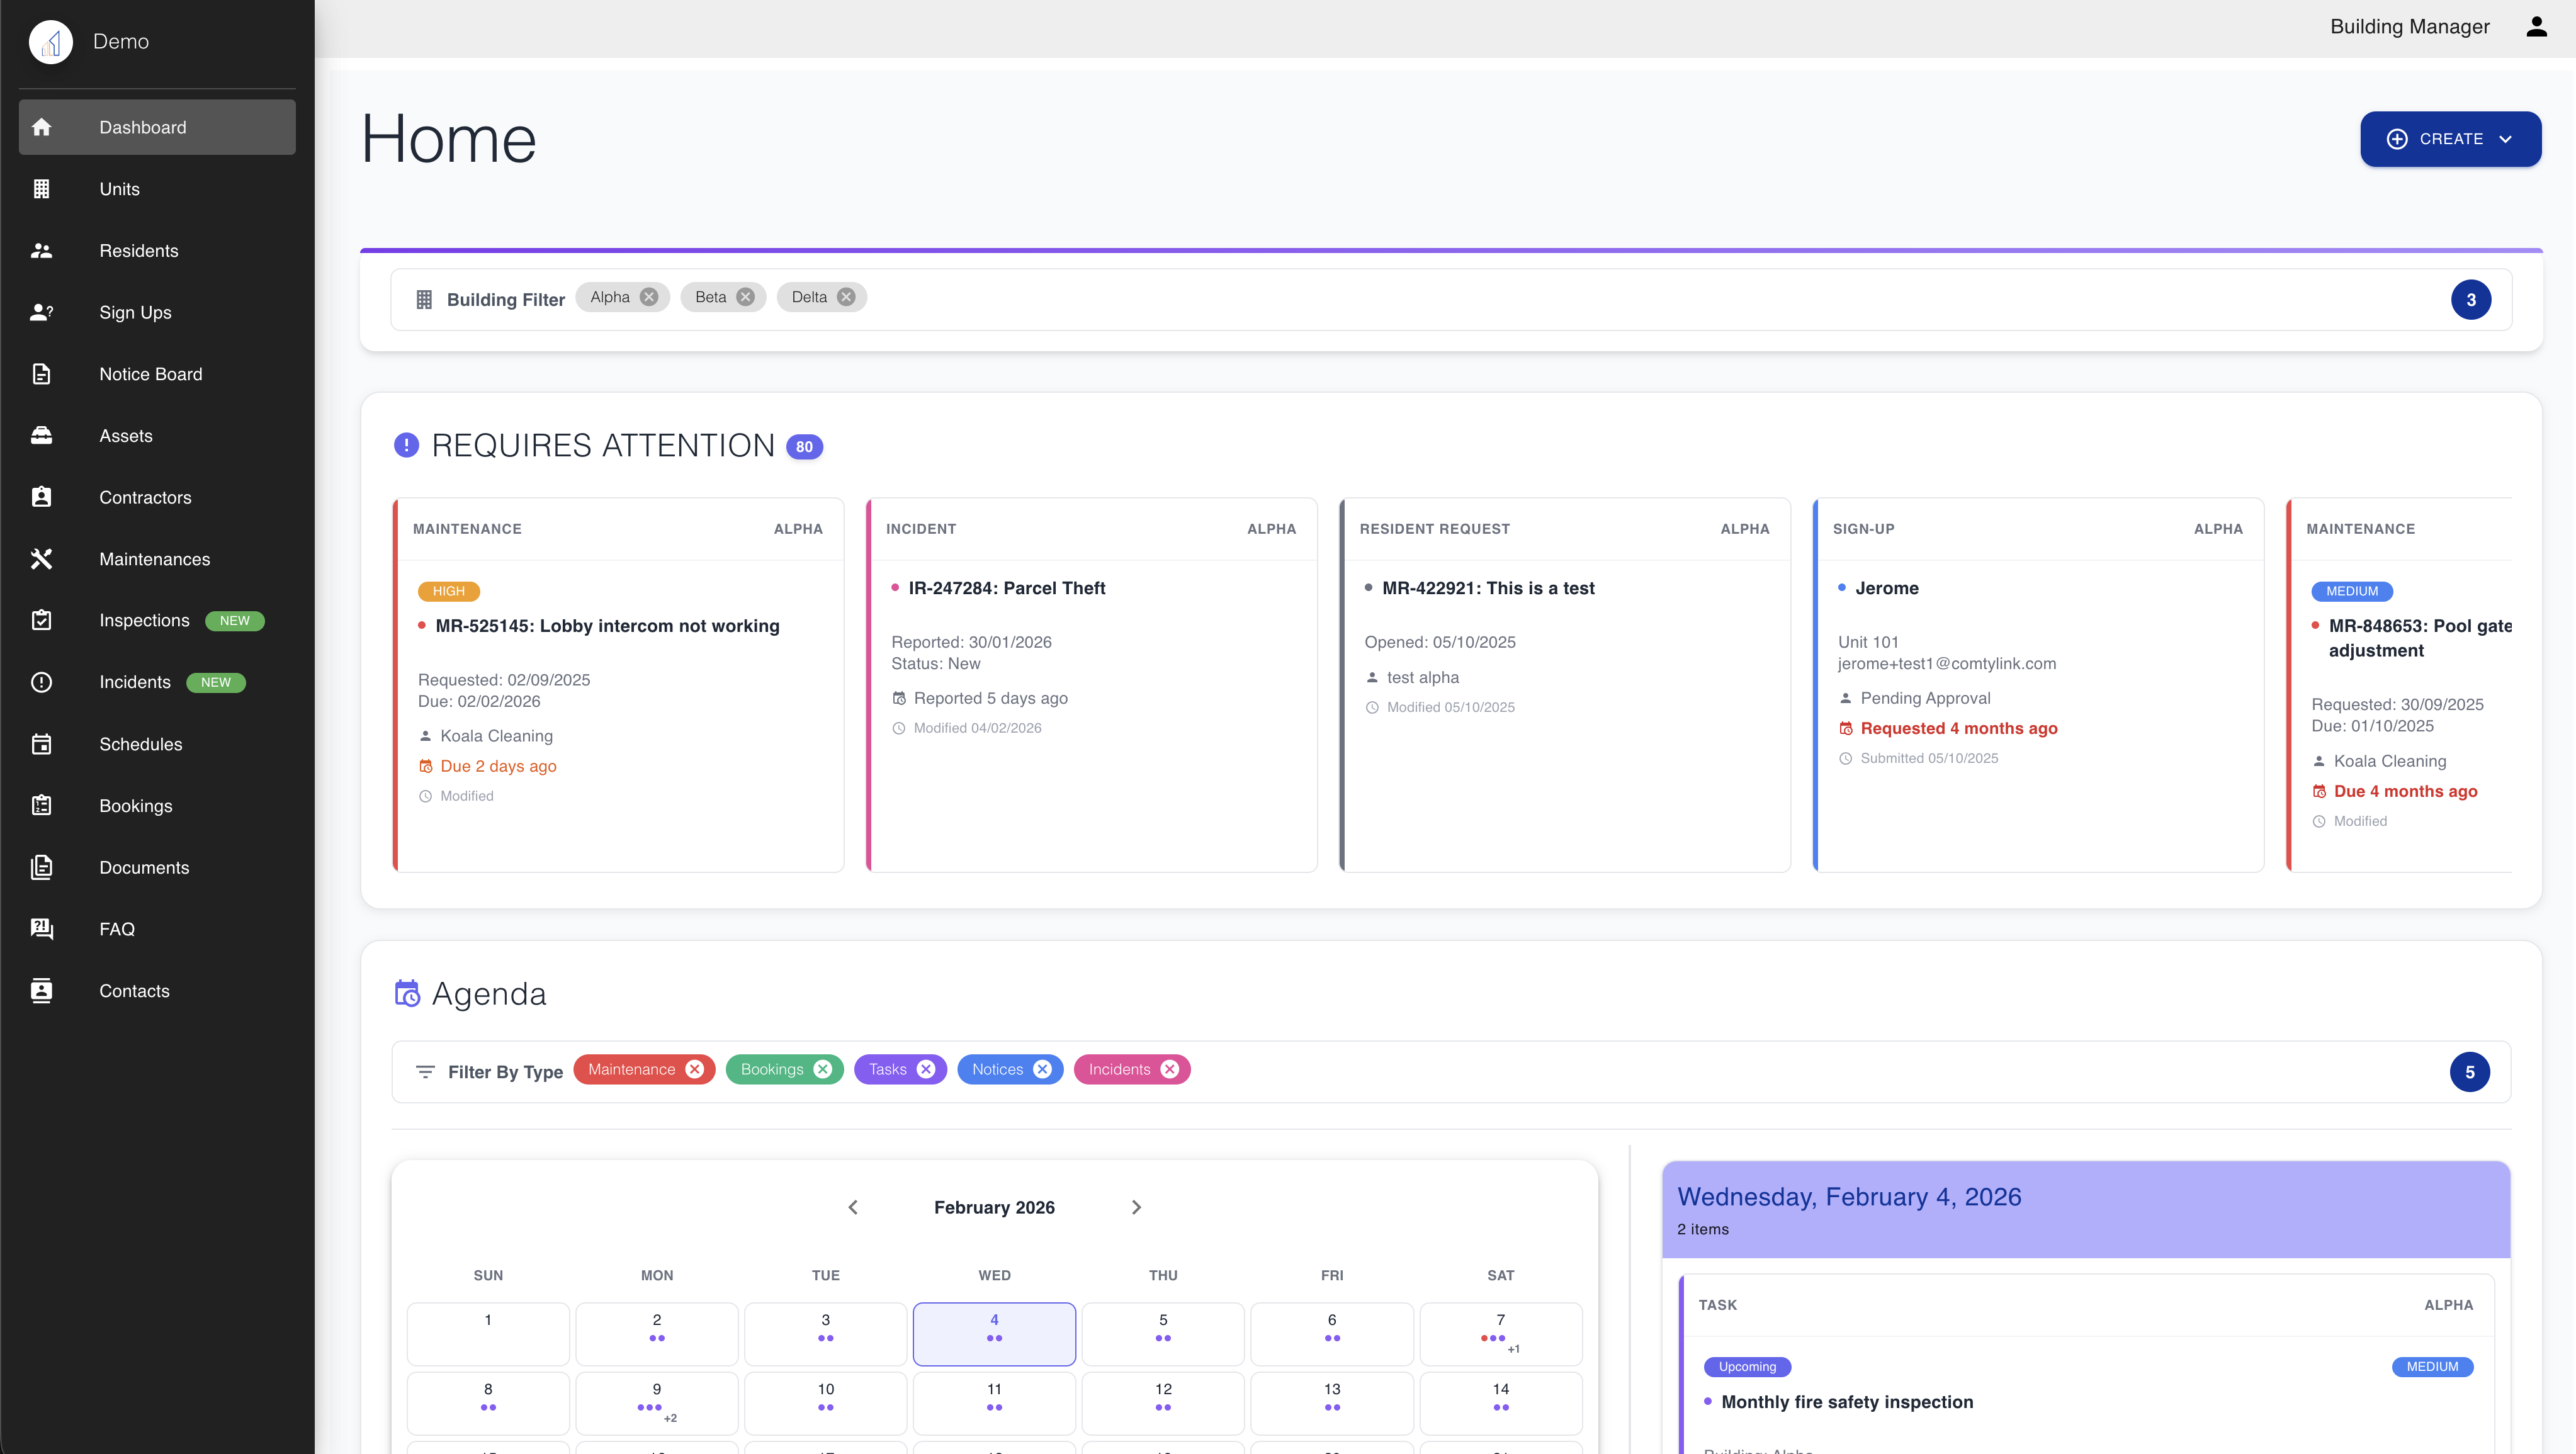Select the Schedules calendar icon
This screenshot has width=2576, height=1454.
pyautogui.click(x=42, y=744)
